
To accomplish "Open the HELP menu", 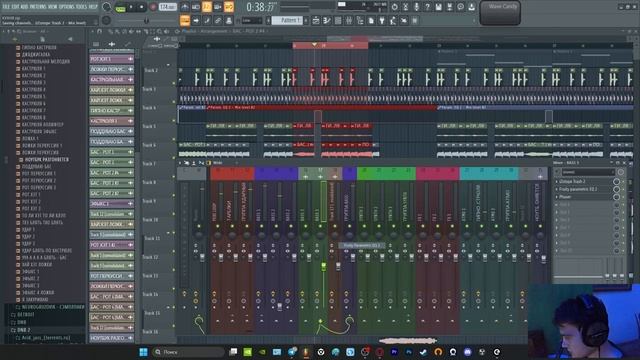I will click(93, 7).
